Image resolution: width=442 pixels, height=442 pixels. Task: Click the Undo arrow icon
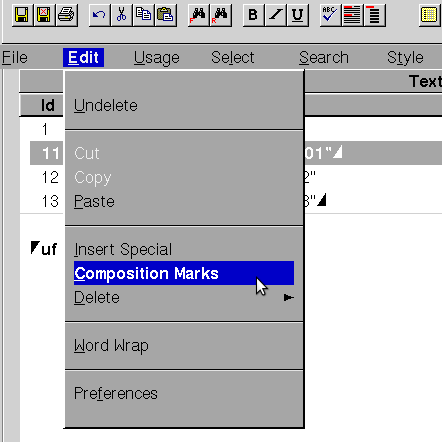(x=99, y=15)
